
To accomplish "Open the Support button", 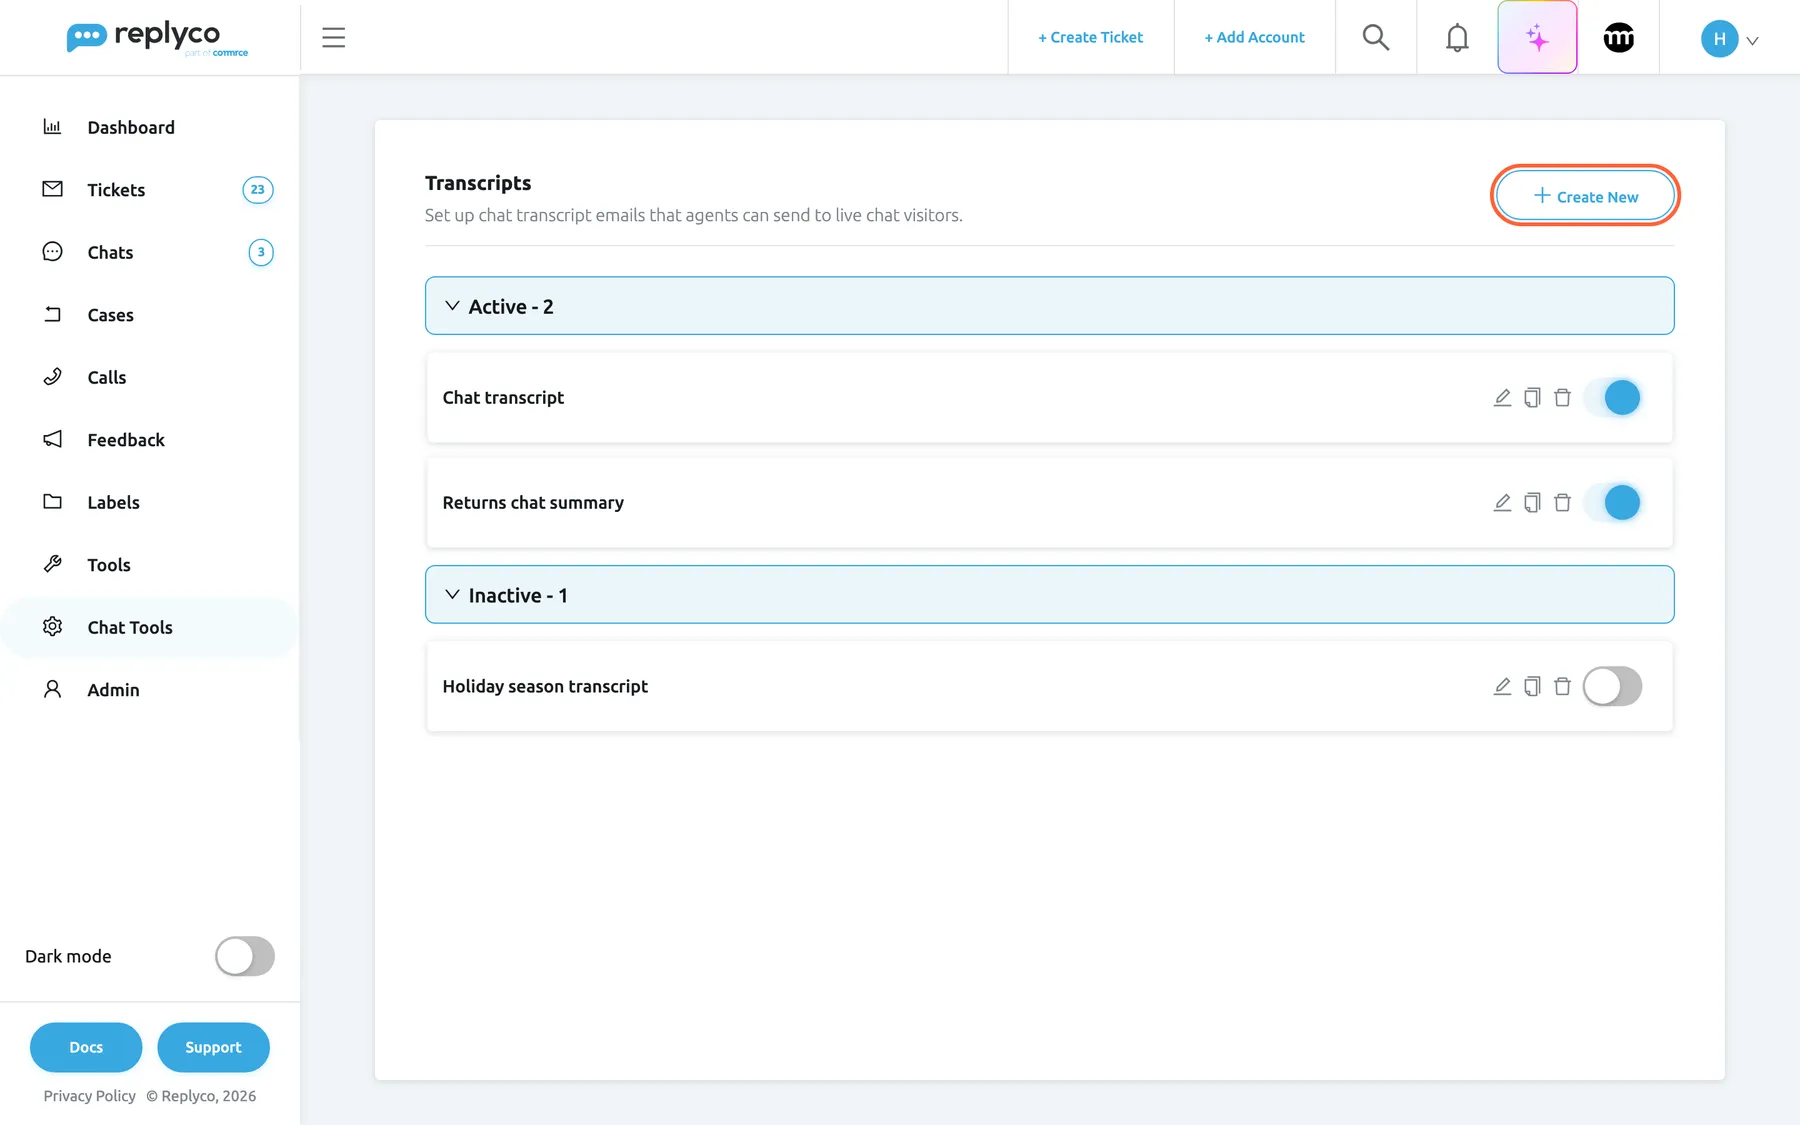I will (x=213, y=1048).
